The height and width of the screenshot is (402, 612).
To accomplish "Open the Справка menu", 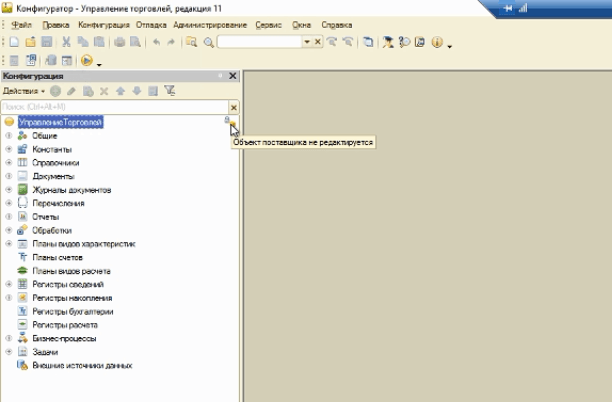I will 337,25.
